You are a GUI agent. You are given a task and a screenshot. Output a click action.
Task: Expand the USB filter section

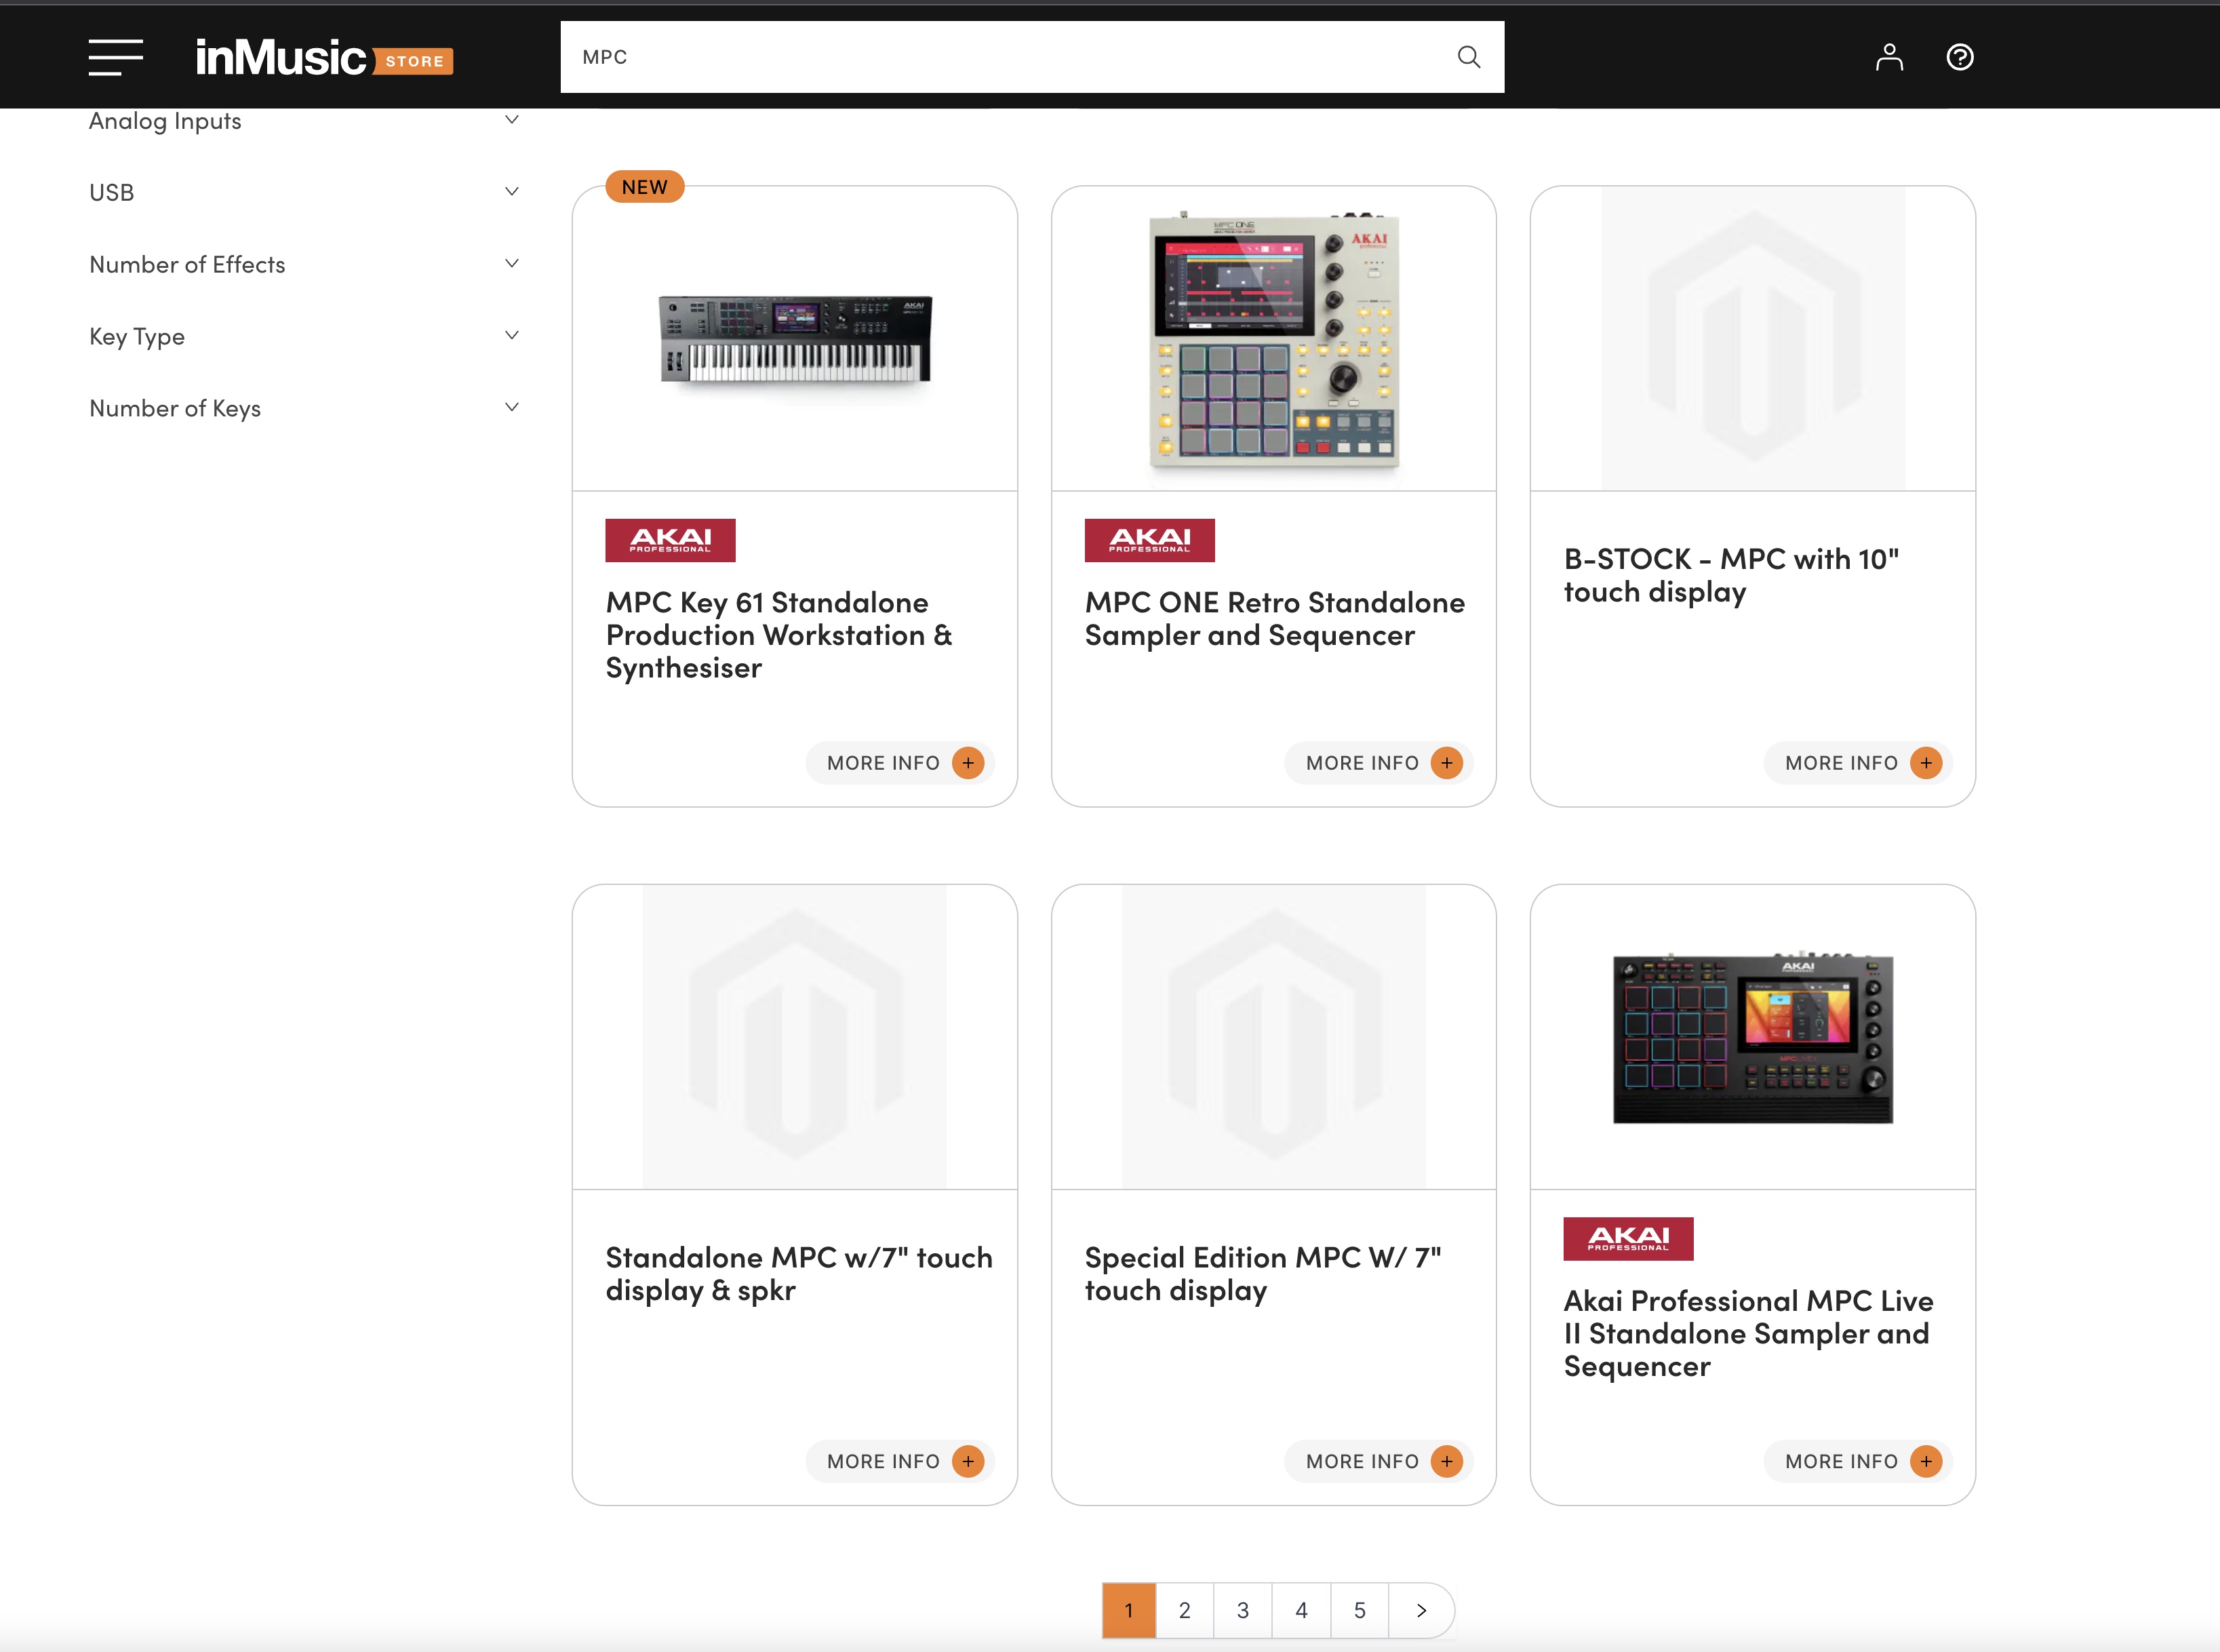pos(511,192)
